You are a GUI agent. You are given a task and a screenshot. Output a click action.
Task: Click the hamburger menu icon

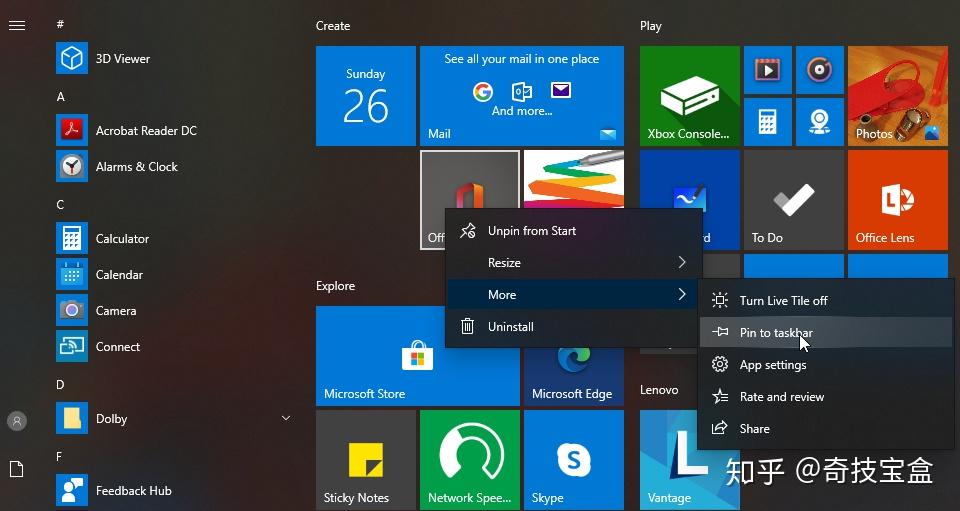(17, 26)
